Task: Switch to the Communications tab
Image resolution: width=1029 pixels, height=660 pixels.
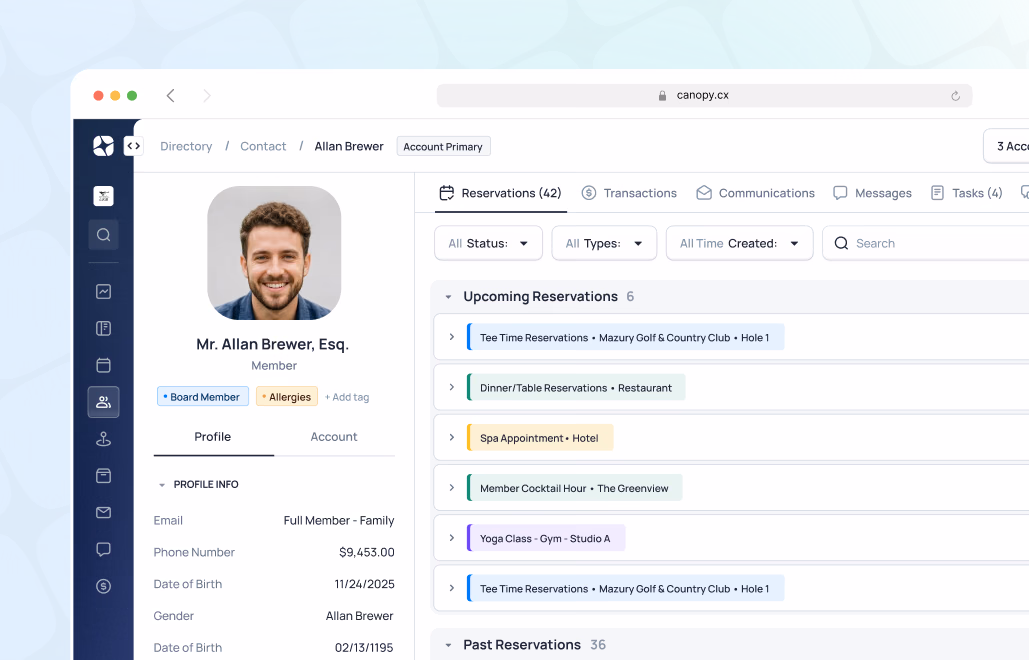Action: click(755, 193)
